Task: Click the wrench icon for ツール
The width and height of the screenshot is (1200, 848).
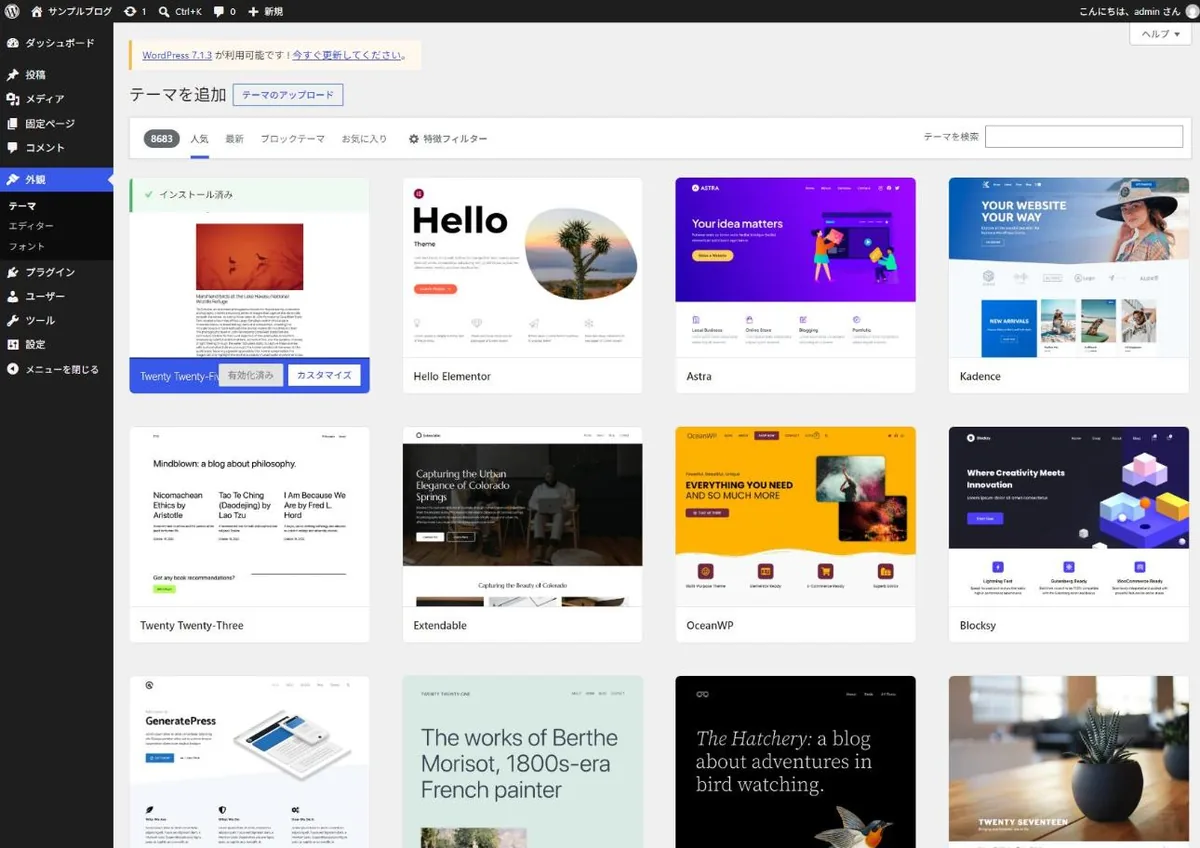Action: click(x=13, y=321)
